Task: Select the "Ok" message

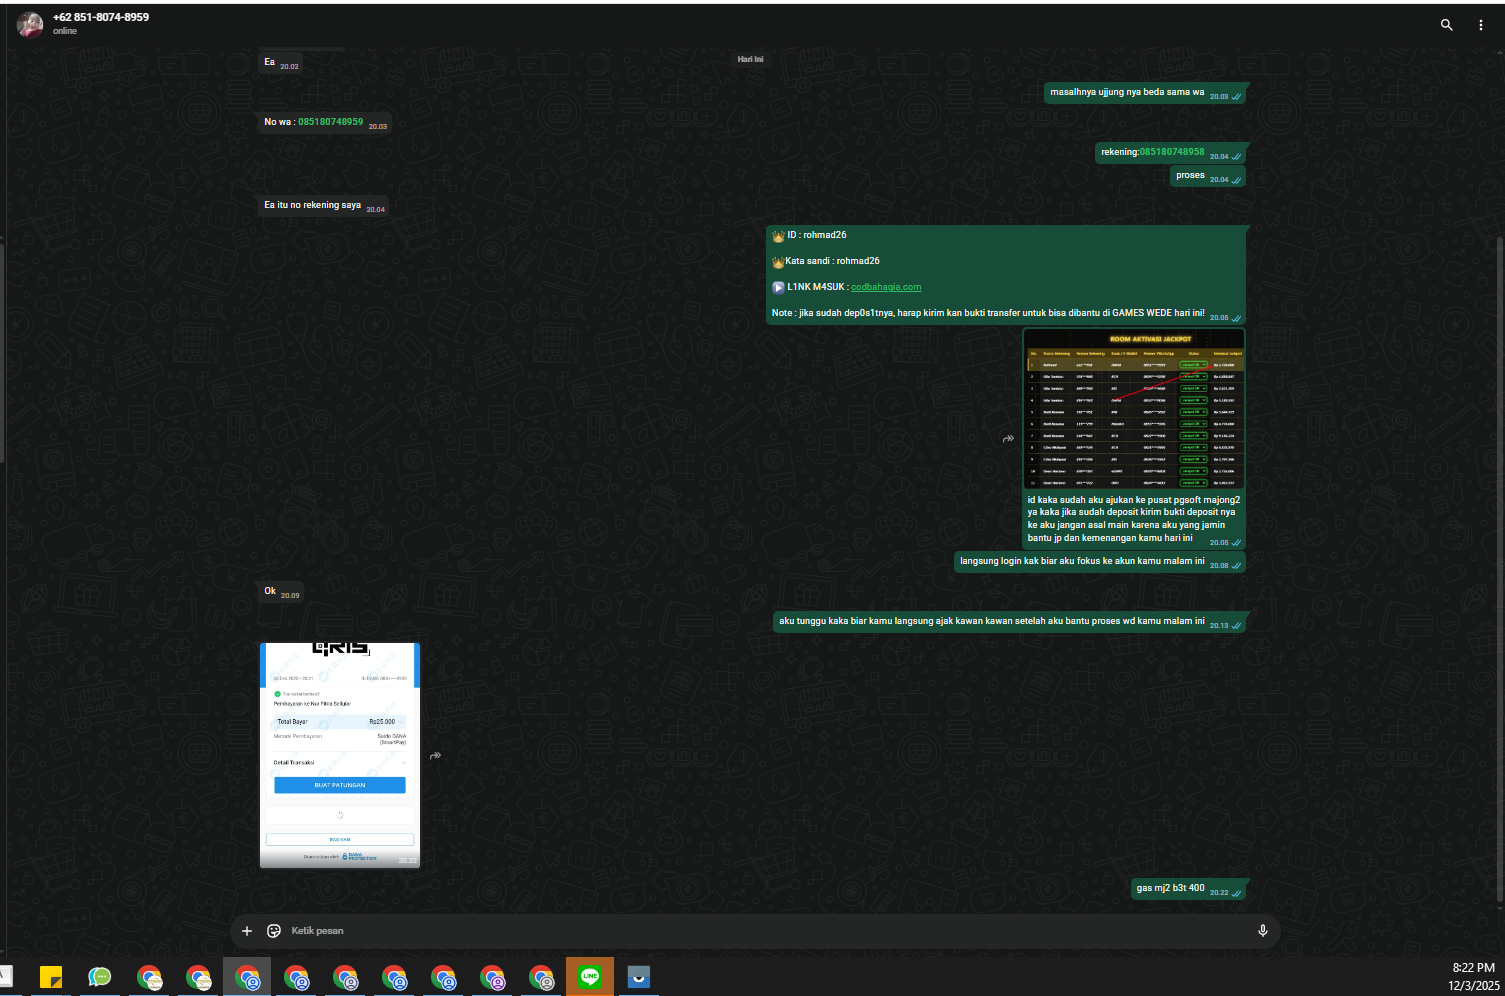Action: pyautogui.click(x=281, y=592)
